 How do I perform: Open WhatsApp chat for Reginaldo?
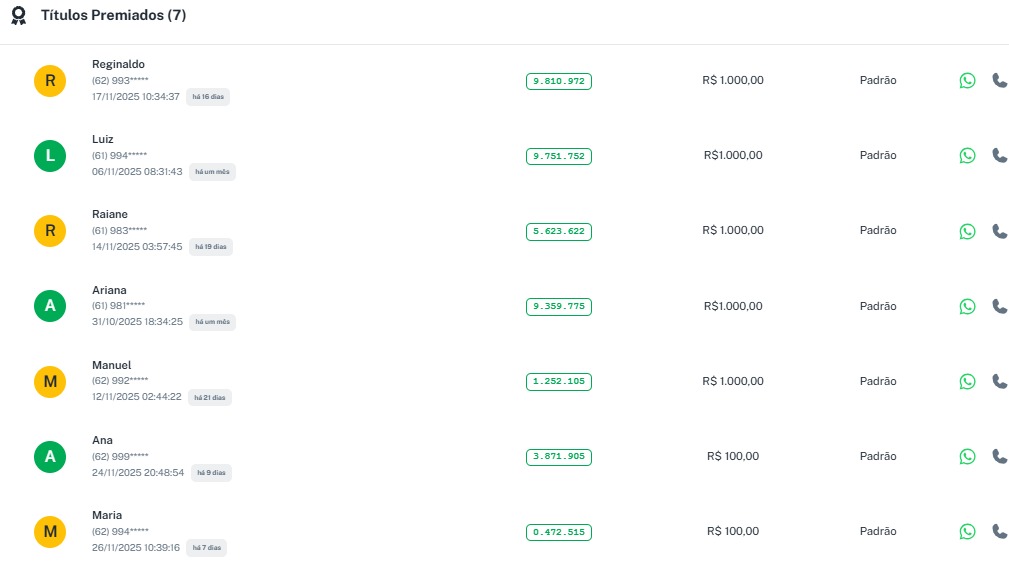coord(967,81)
